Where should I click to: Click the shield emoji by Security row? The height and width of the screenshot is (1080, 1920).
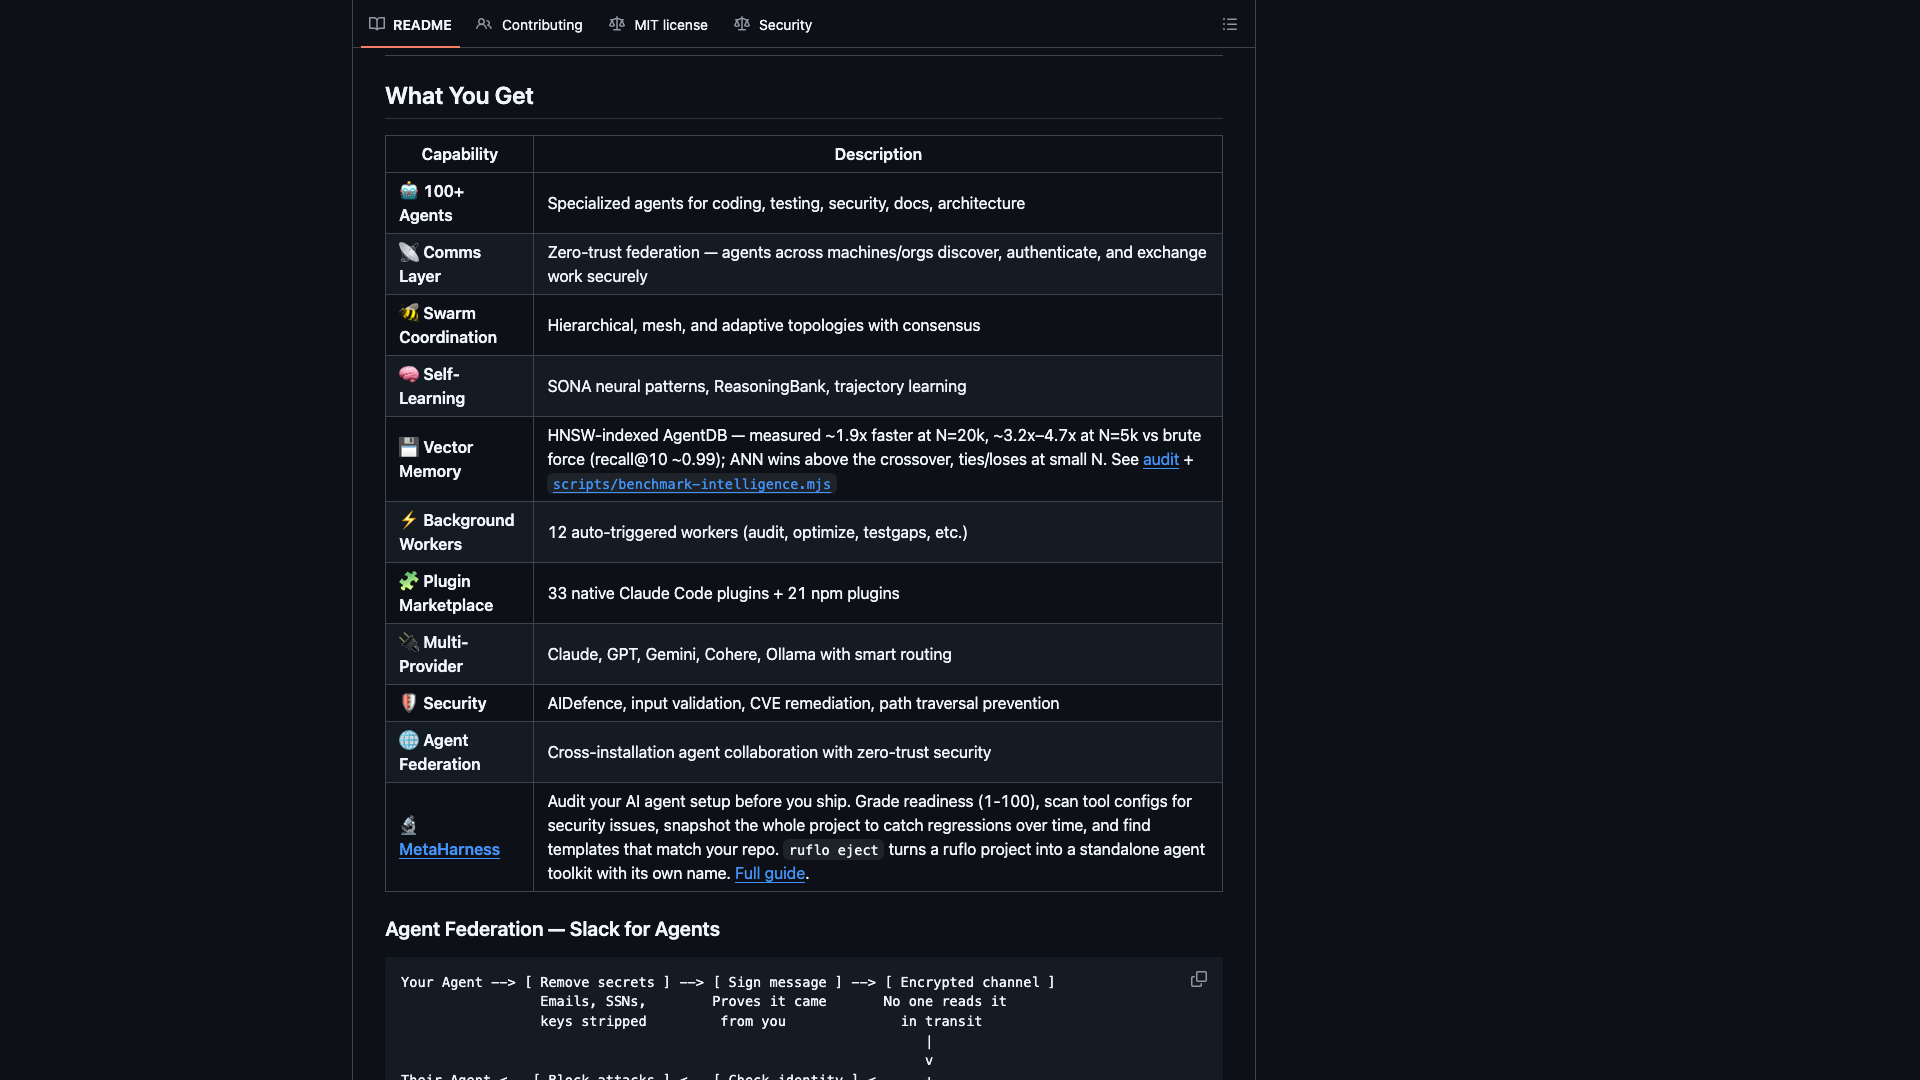[x=409, y=703]
